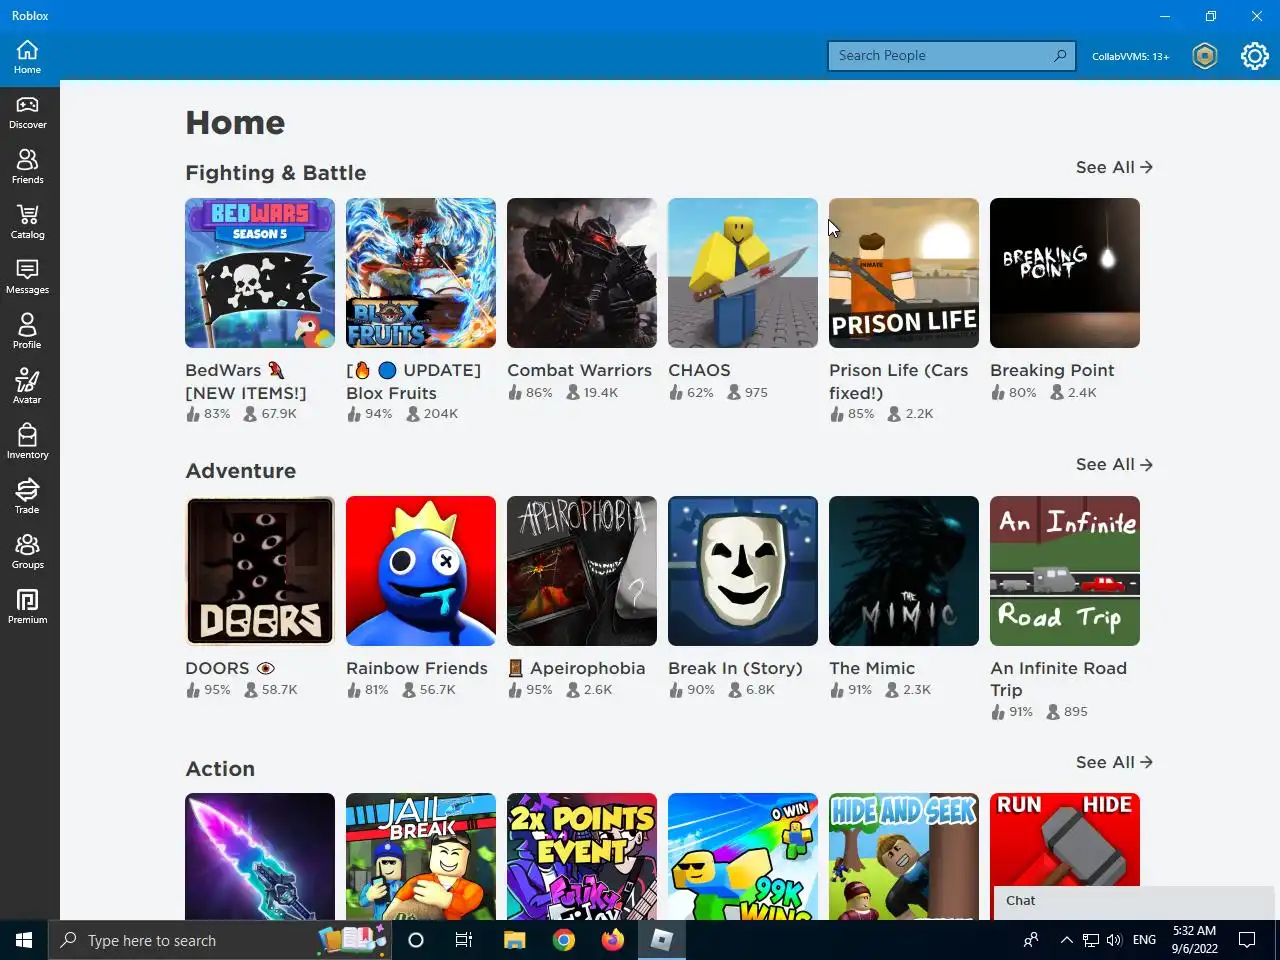Screen dimensions: 1280x960
Task: Open the taskbar clock and date
Action: (1195, 940)
